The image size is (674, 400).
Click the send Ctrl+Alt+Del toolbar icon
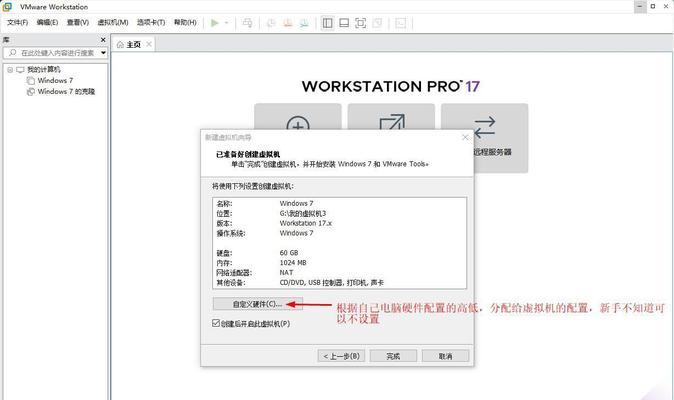(247, 23)
